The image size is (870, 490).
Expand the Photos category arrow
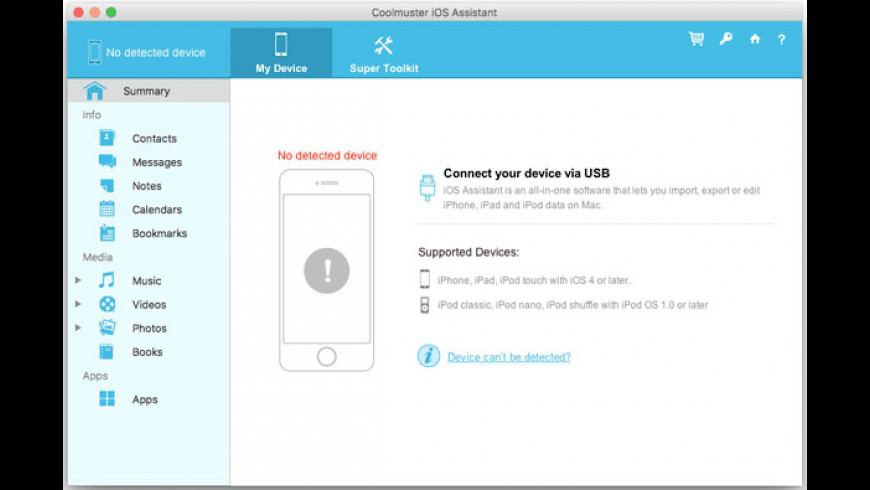coord(78,327)
